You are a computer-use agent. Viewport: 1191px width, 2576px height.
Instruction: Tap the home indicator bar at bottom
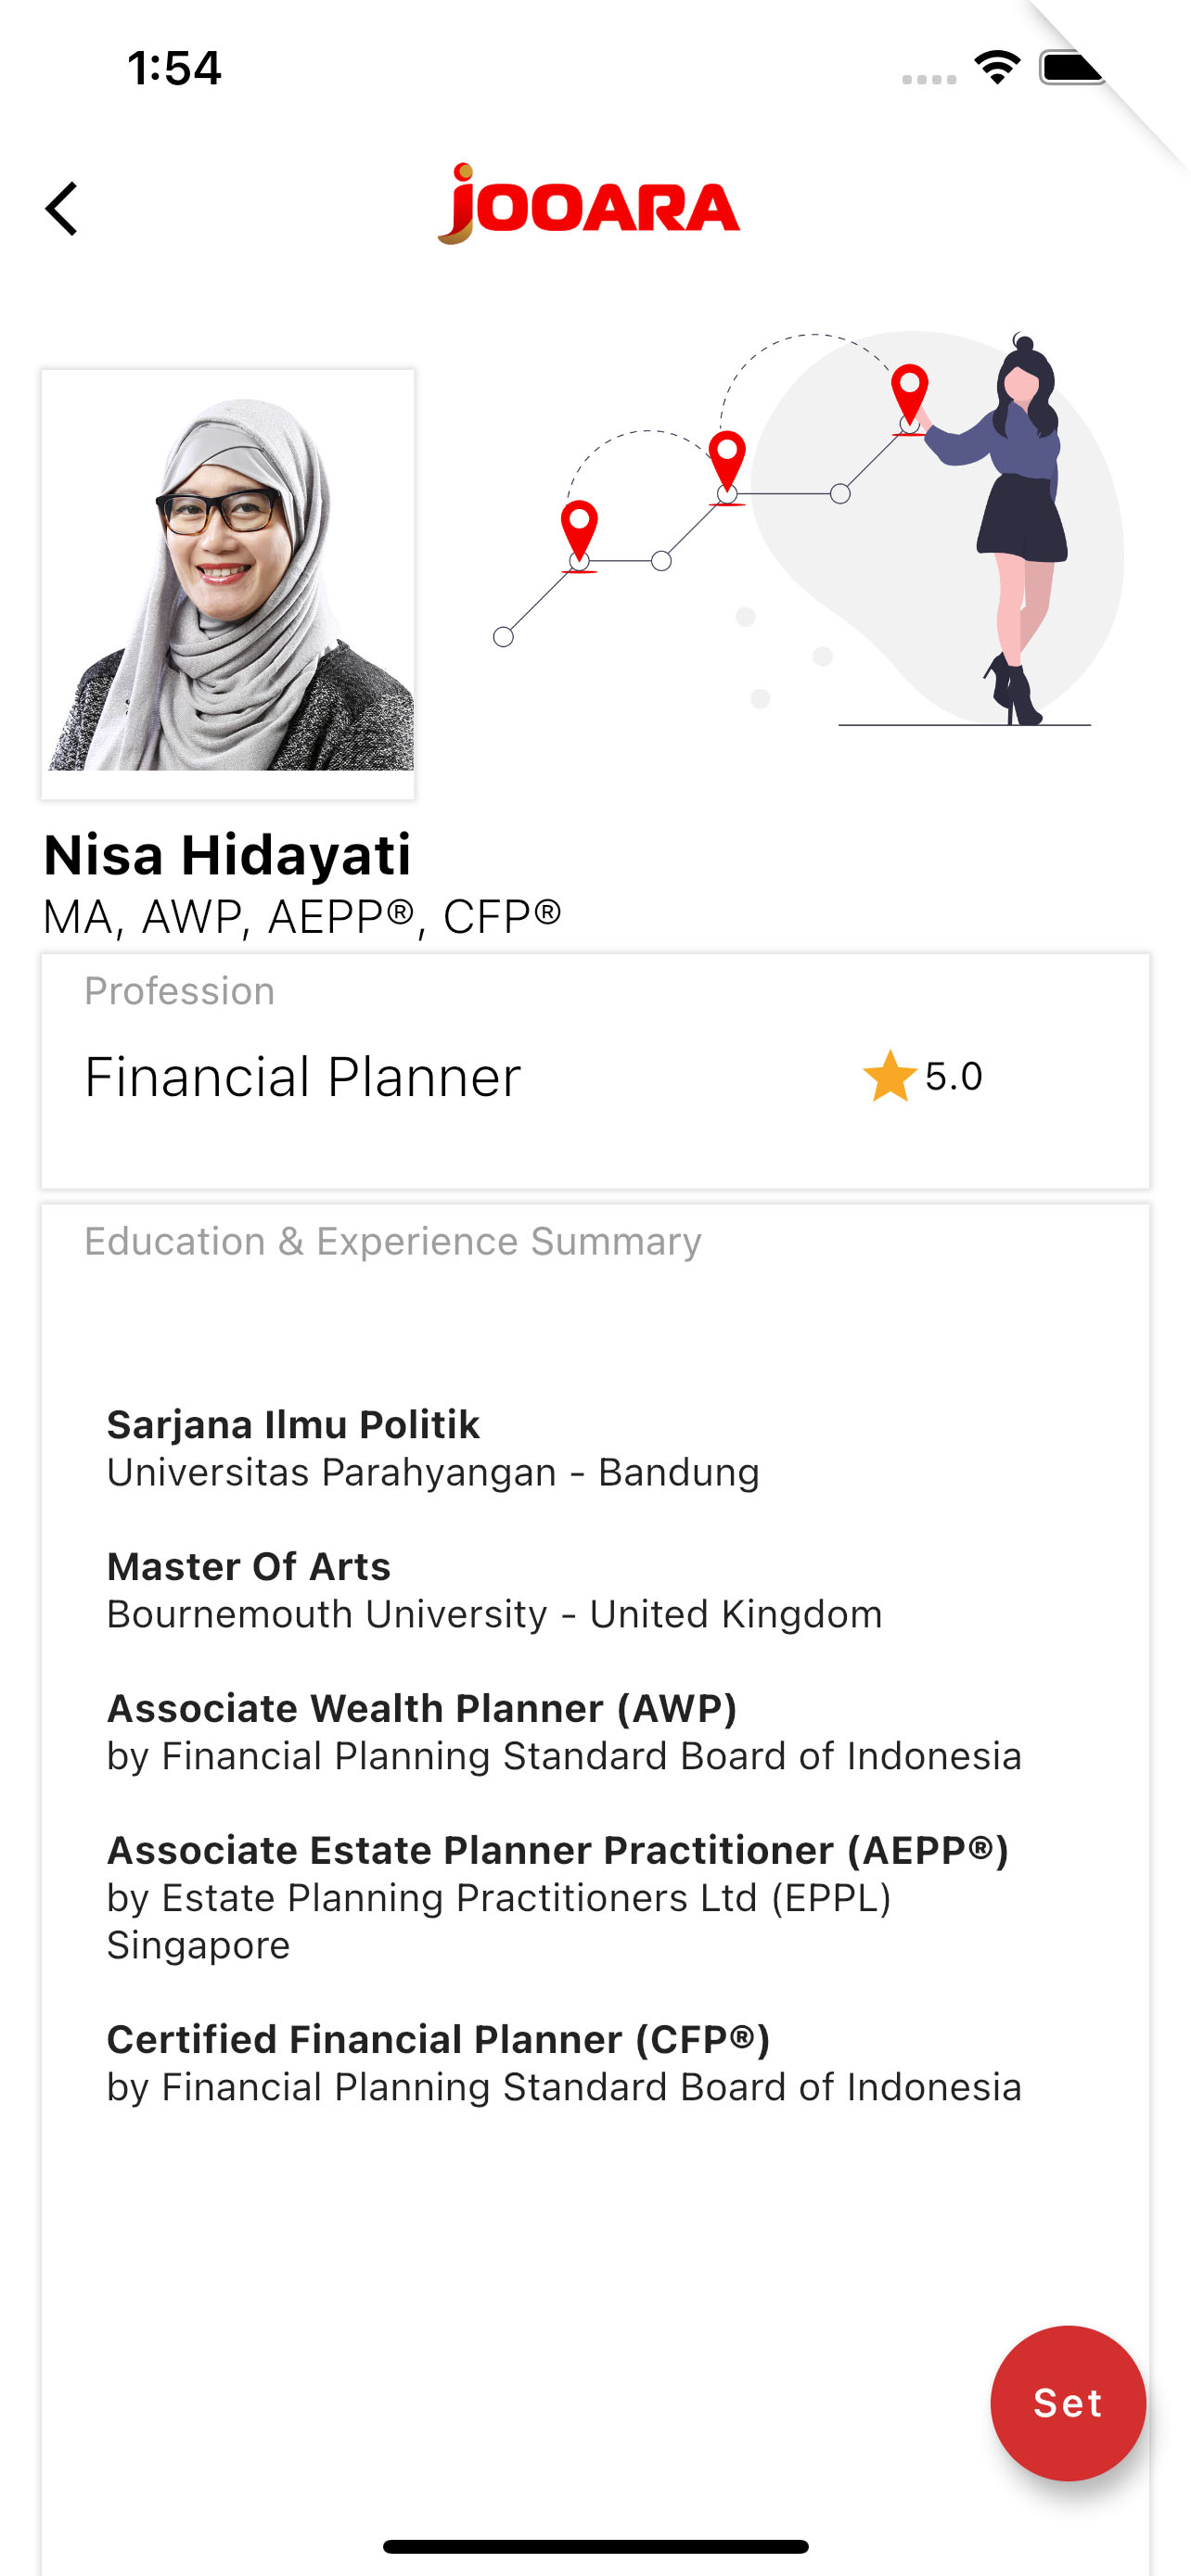[x=595, y=2546]
